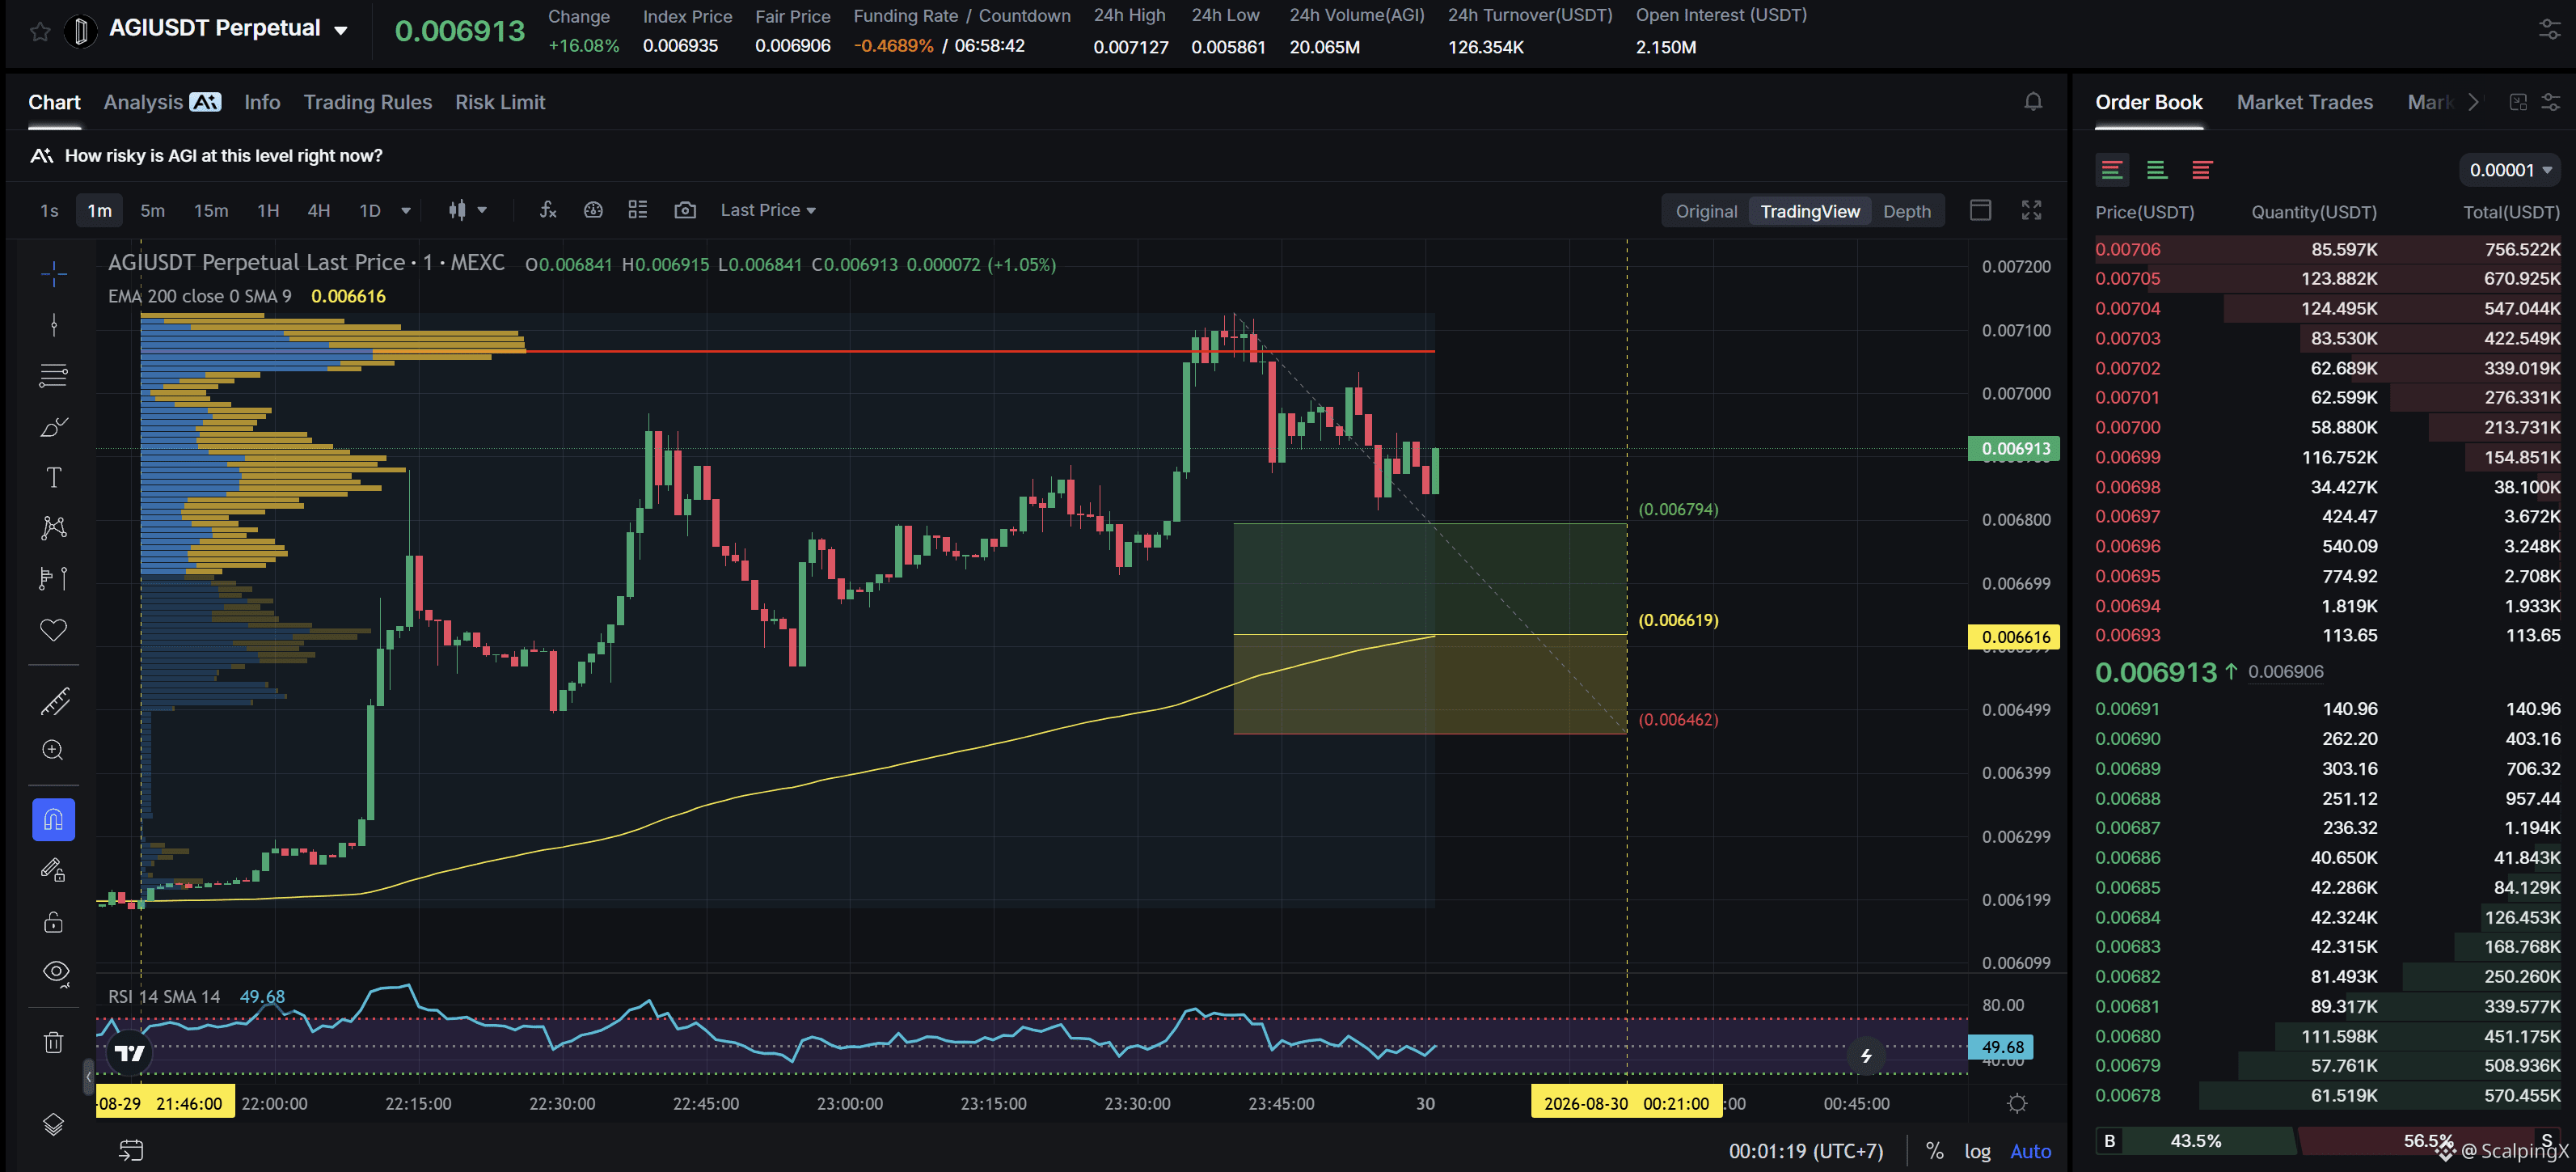Screen dimensions: 2576x1172
Task: Open the Info tab
Action: (x=262, y=102)
